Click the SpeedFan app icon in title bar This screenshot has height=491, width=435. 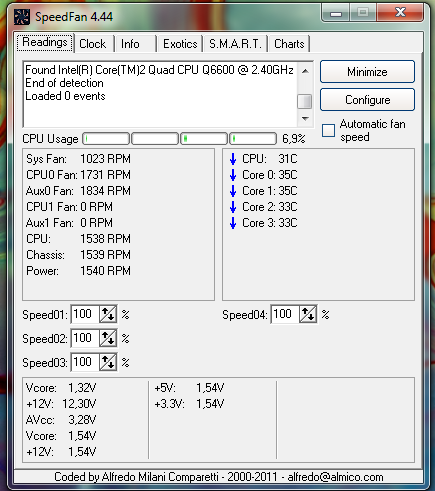[22, 17]
